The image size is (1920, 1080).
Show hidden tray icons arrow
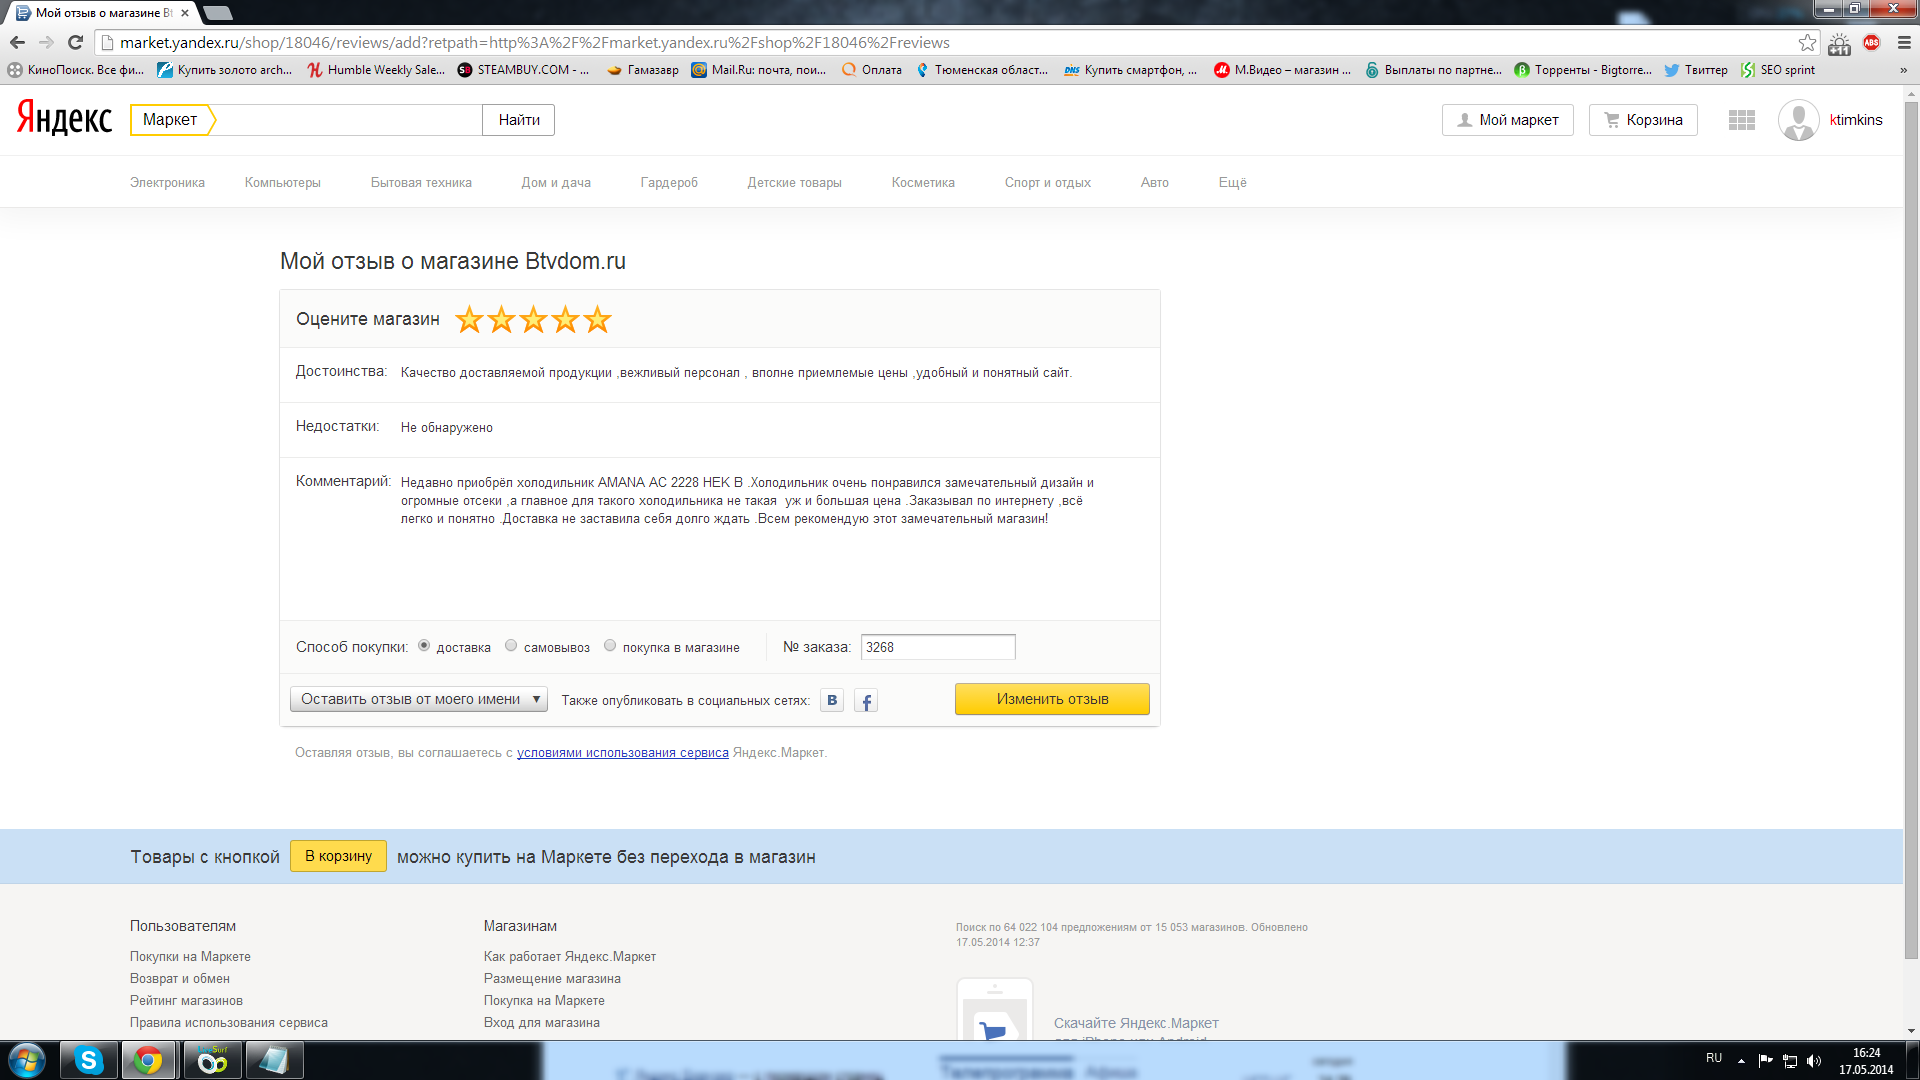(x=1741, y=1061)
